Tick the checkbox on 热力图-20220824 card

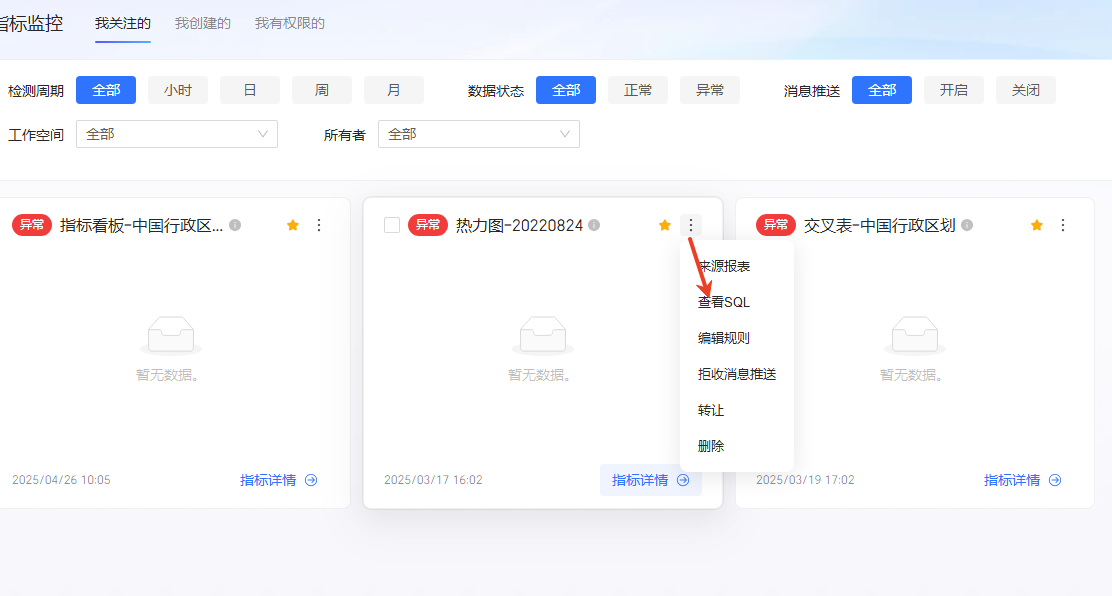[392, 225]
